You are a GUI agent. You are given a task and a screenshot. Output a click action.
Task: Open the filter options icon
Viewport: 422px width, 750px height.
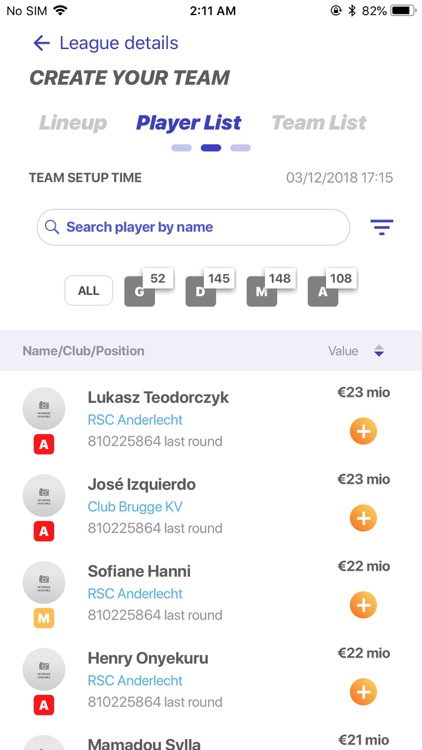click(x=381, y=227)
